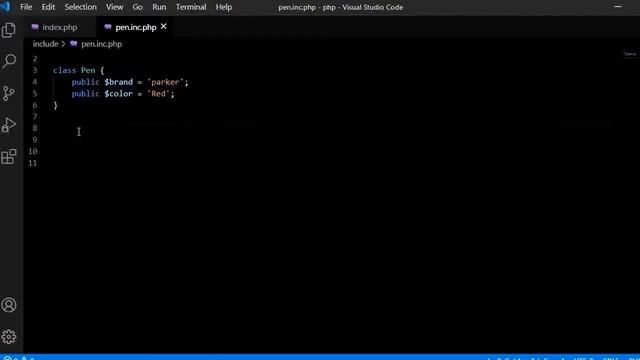Click the 'public' keyword on line 5
The width and height of the screenshot is (640, 360).
pos(85,93)
